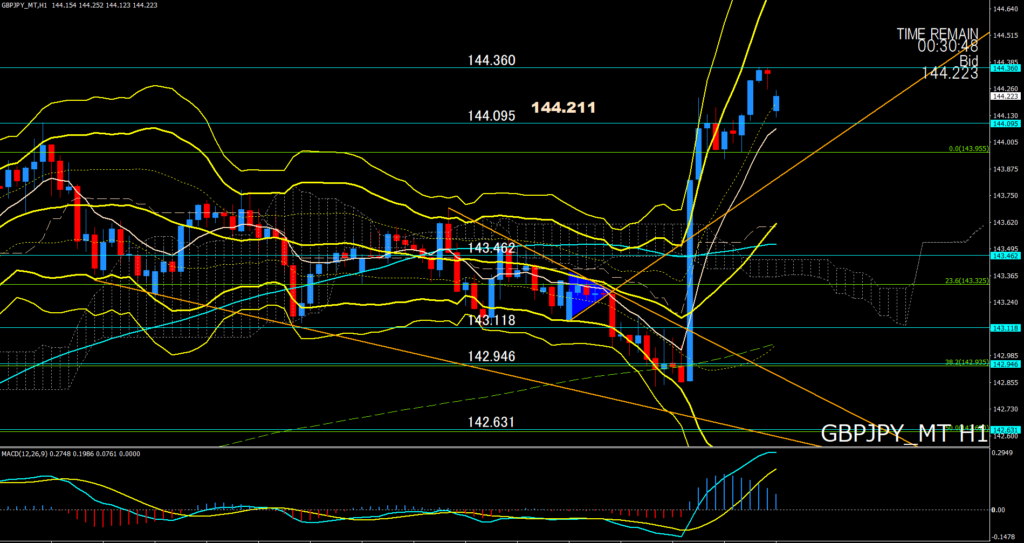Click the 143.462 level label on chart
Screen dimensions: 1024x543
[492, 248]
